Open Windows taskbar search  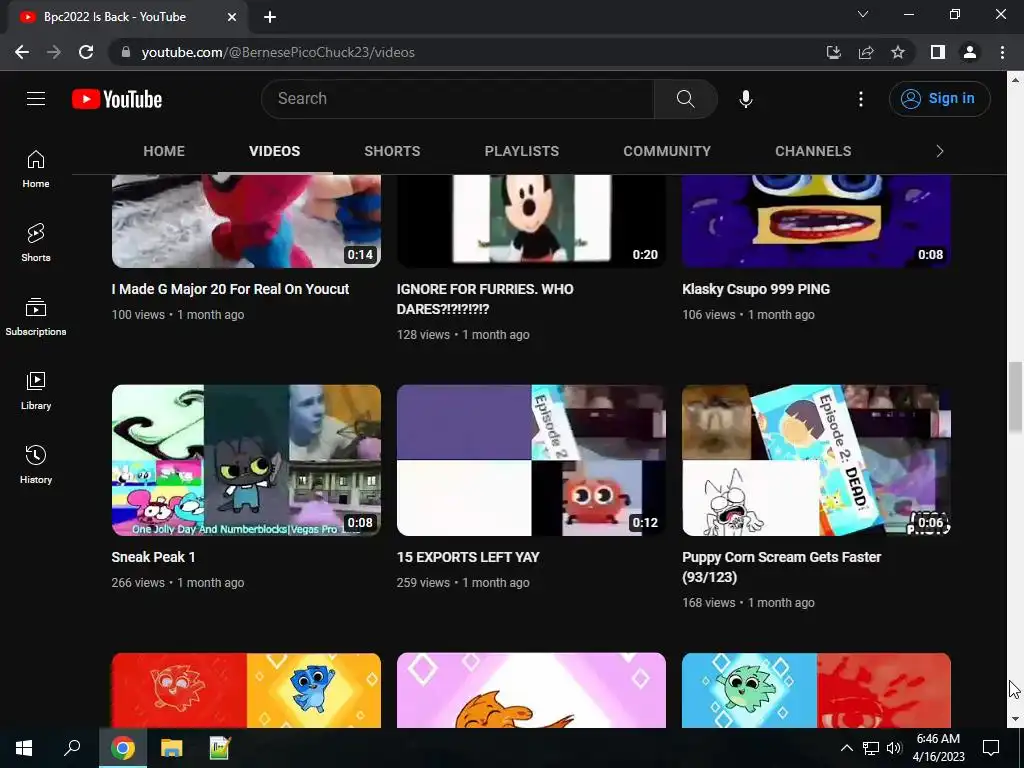(72, 748)
